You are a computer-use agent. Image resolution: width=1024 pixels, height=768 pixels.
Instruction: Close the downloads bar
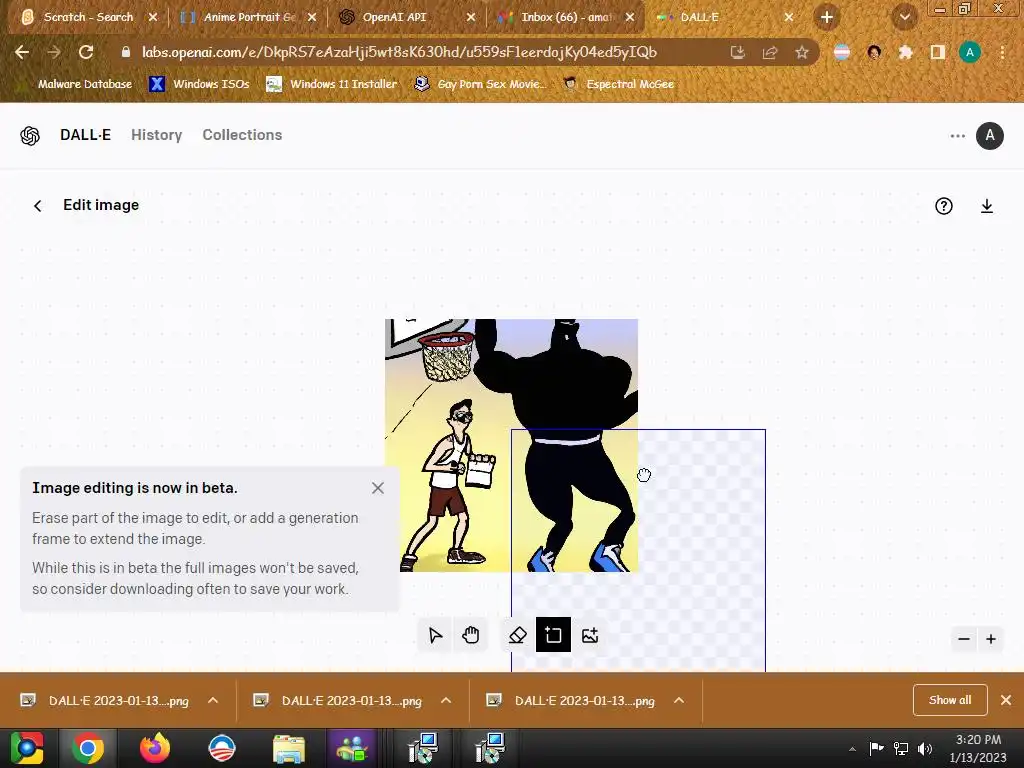pos(1006,700)
